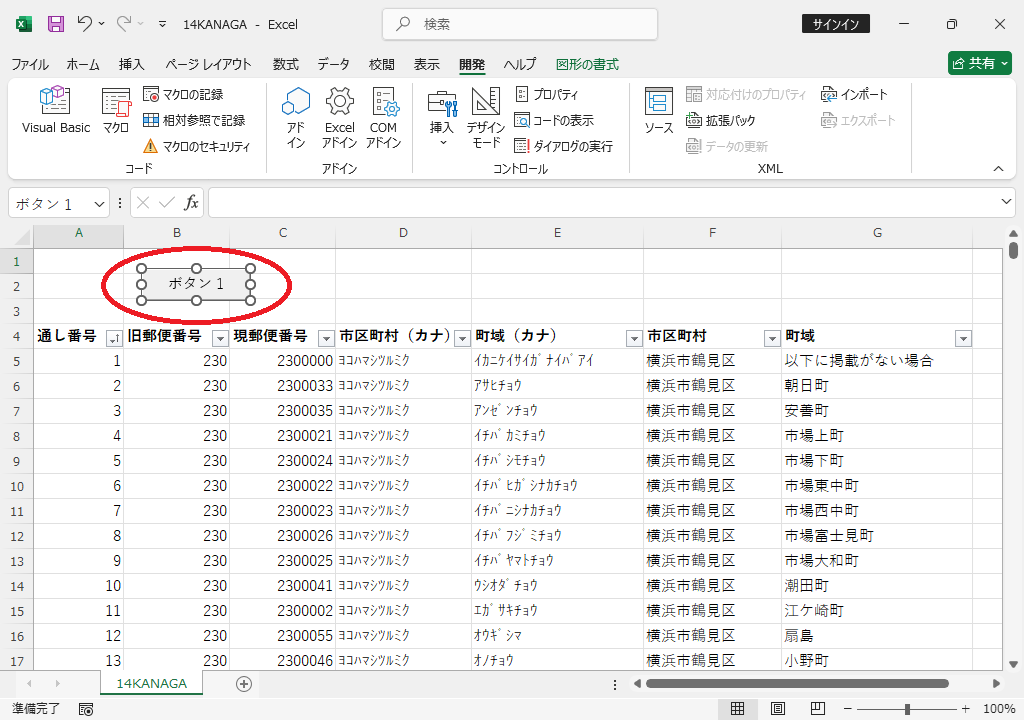Switch to the Insert (挿入) ribbon tab

[131, 64]
